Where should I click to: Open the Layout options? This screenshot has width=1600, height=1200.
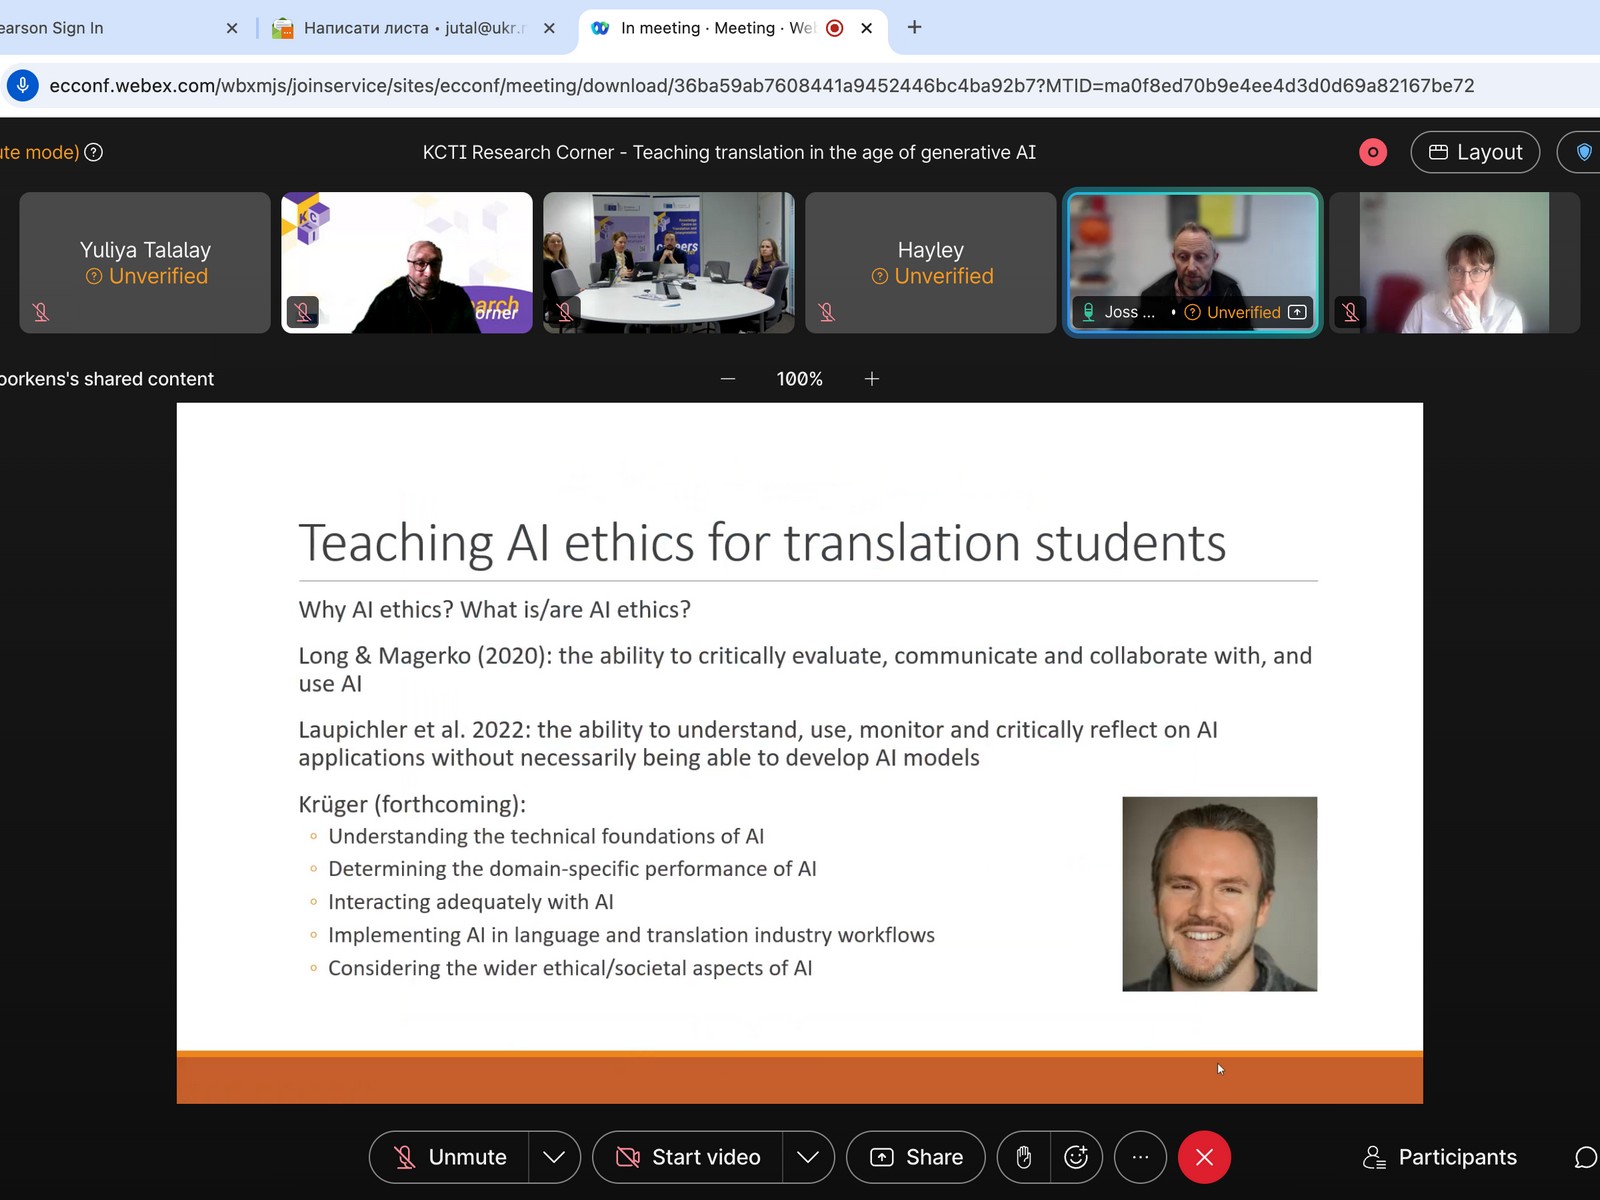[1475, 152]
